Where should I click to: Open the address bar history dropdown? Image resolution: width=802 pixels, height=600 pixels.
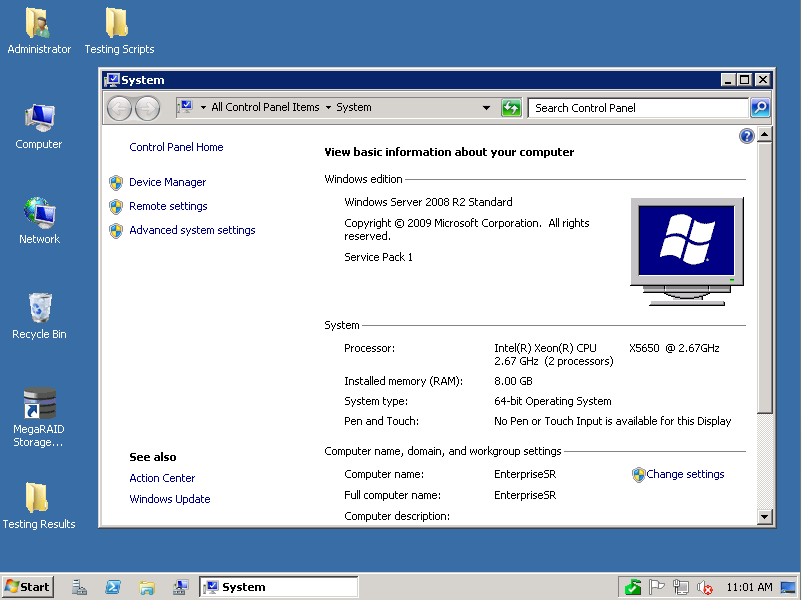[x=486, y=108]
